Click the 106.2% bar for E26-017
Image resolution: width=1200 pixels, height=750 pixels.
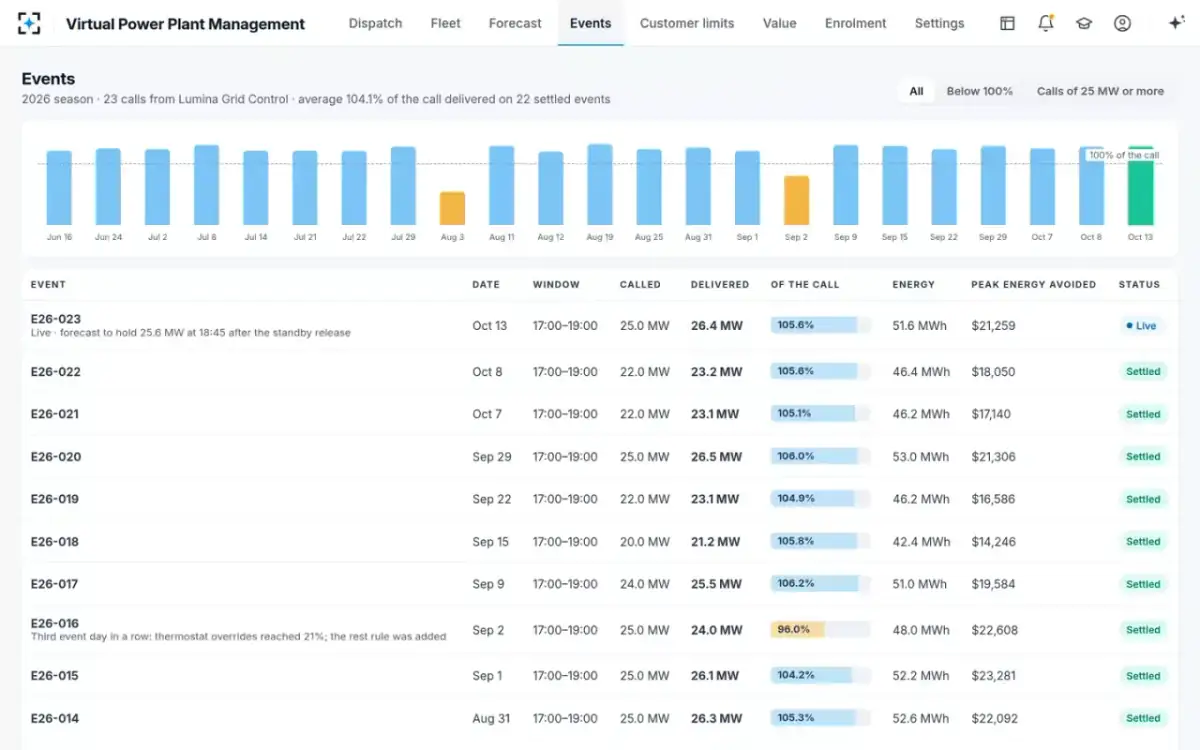click(x=820, y=584)
